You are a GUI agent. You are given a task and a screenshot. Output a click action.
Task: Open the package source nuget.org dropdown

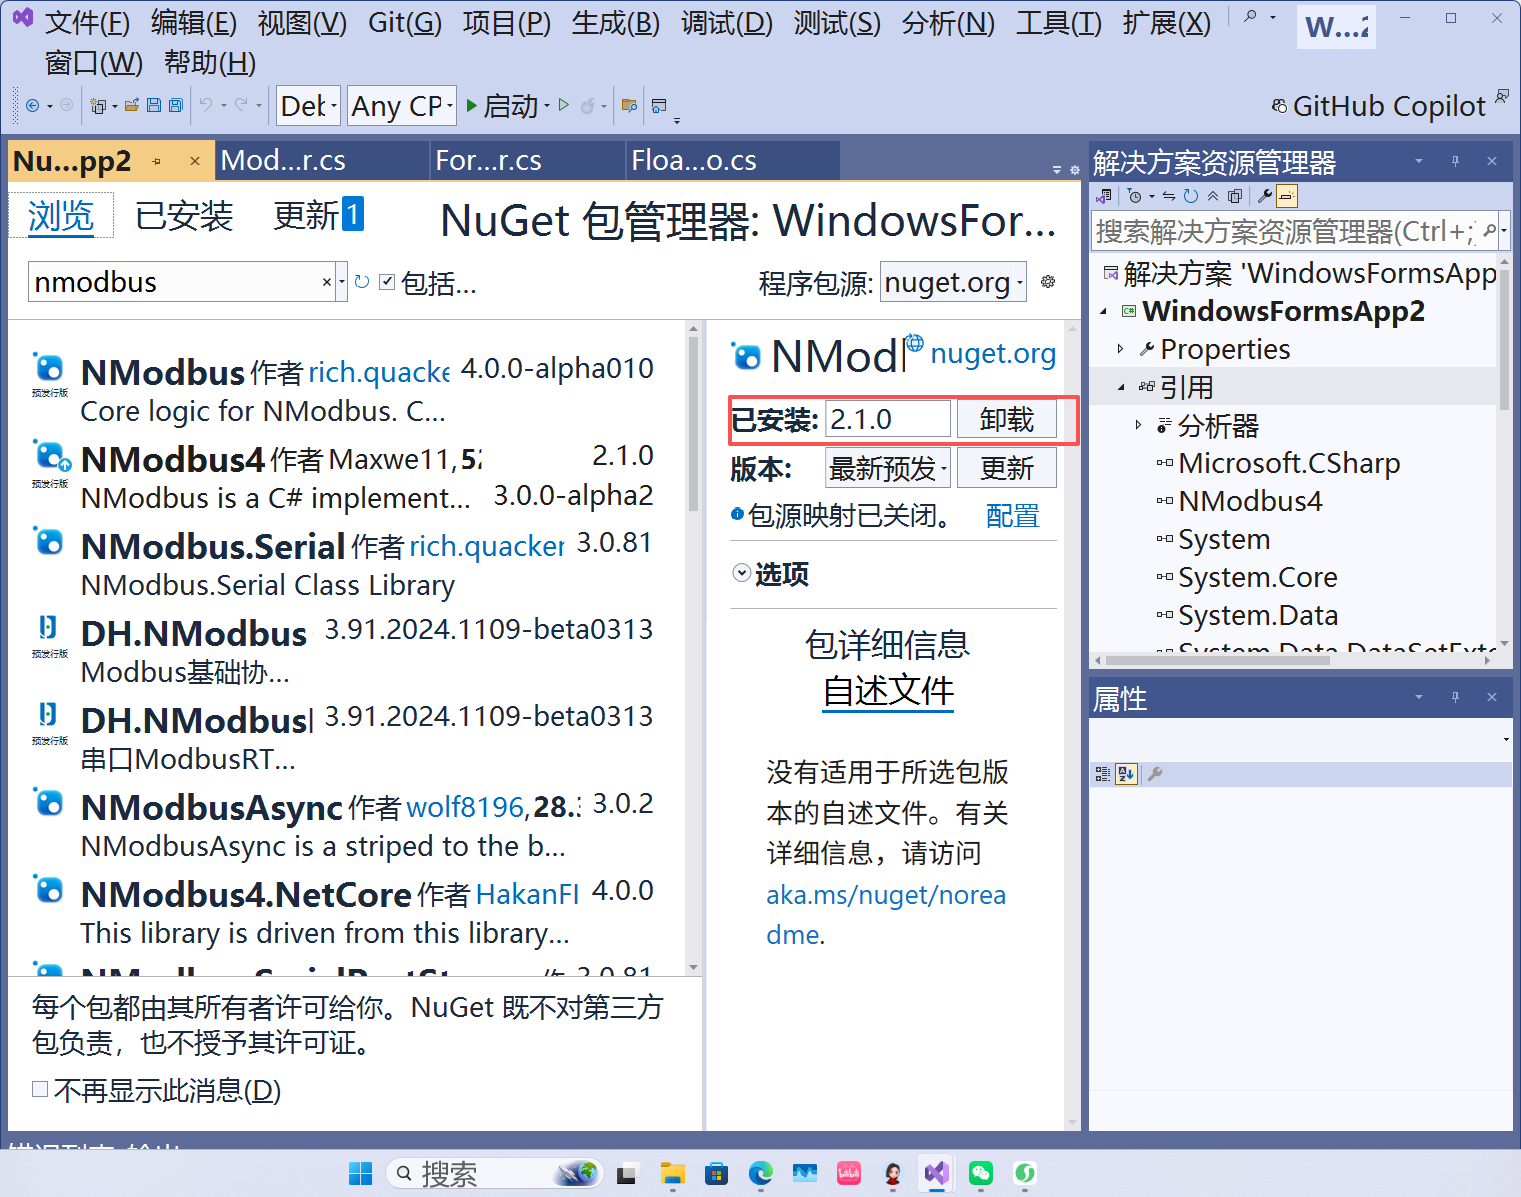pos(954,282)
